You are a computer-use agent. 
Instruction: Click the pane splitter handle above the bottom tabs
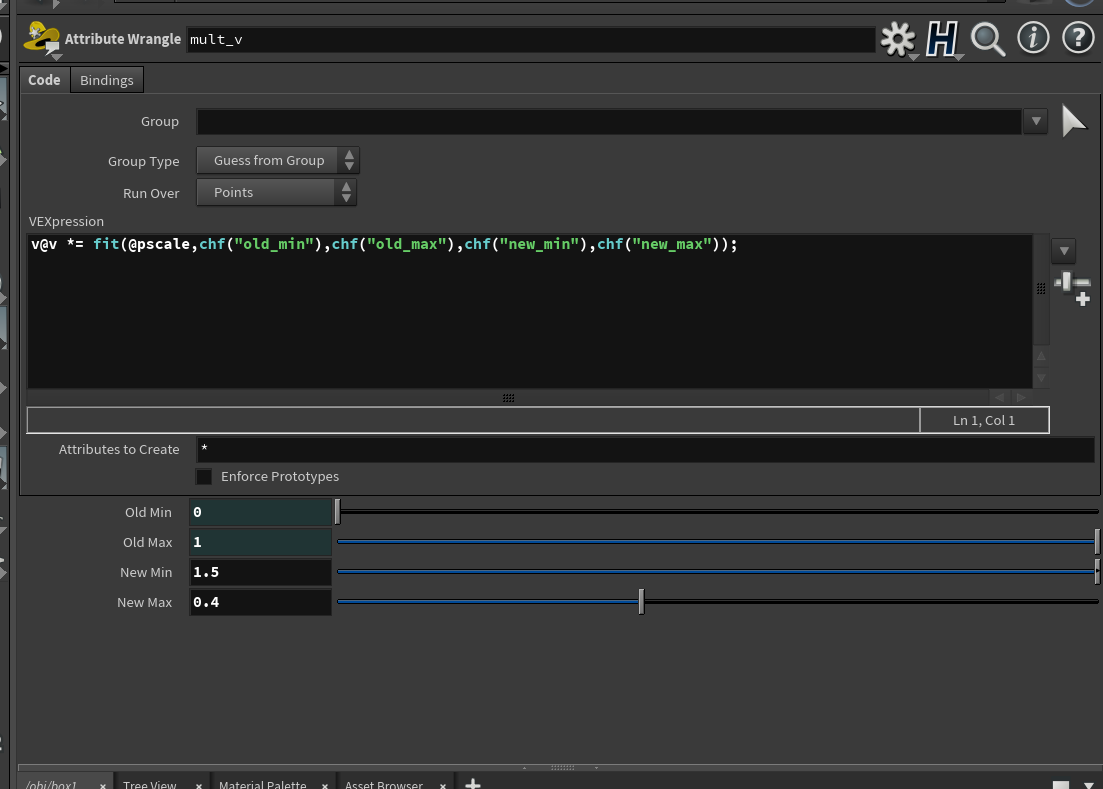point(562,767)
